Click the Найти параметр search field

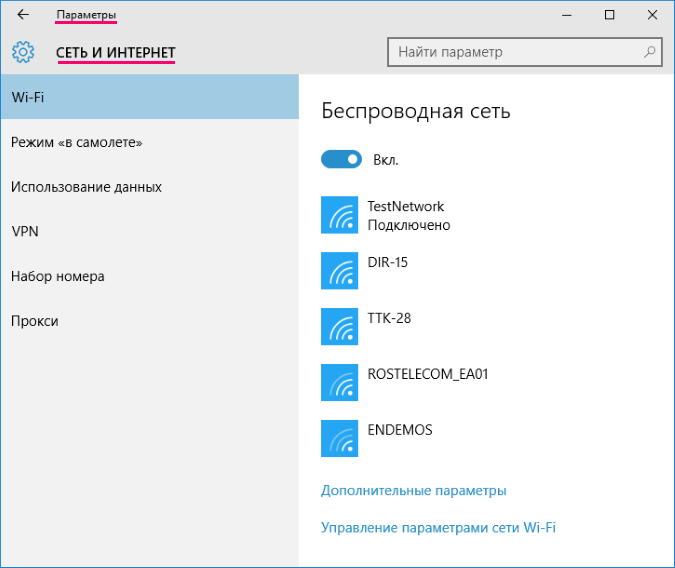(515, 52)
